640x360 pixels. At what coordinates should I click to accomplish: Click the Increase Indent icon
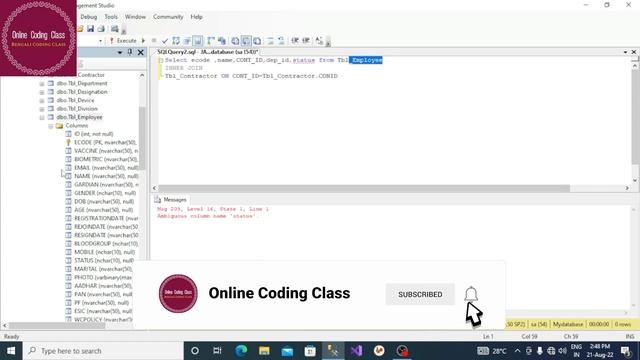306,40
